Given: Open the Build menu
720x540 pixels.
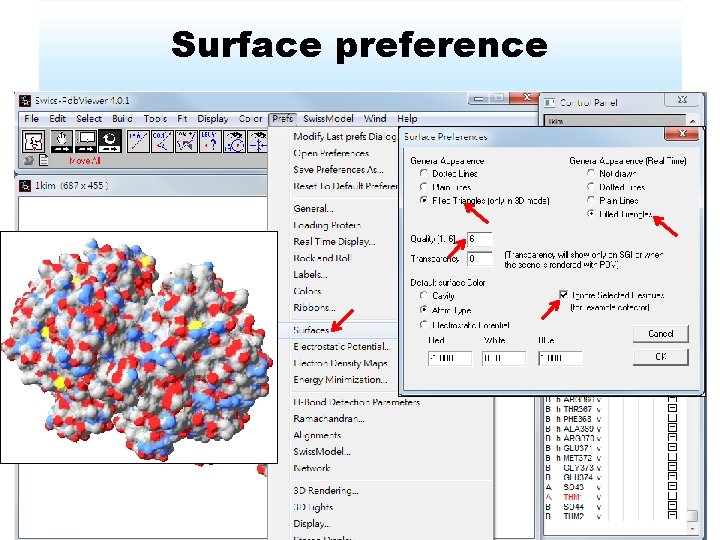Looking at the screenshot, I should 122,118.
